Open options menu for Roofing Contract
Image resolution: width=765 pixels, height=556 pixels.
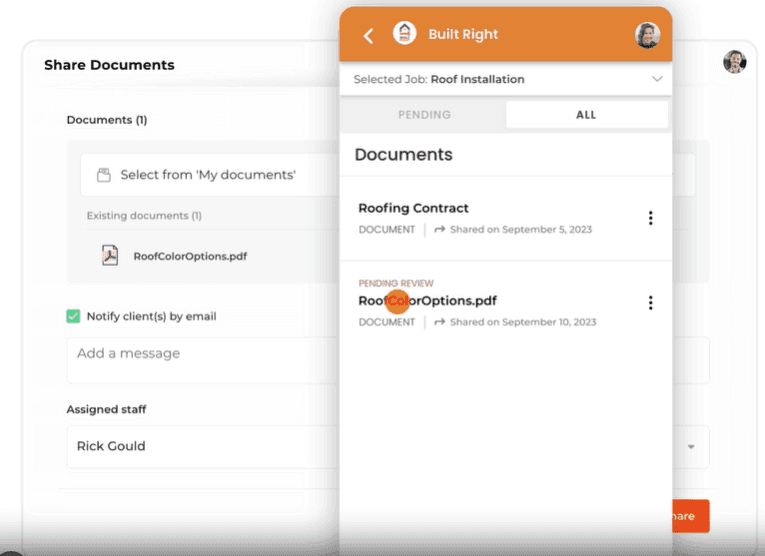coord(650,218)
